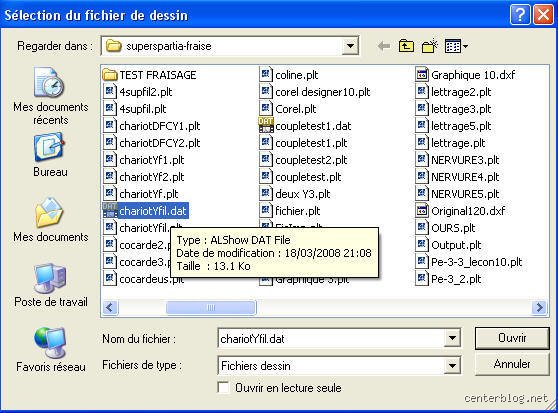The width and height of the screenshot is (558, 413).
Task: Click the 4supfil2.plt file icon
Action: pyautogui.click(x=110, y=91)
